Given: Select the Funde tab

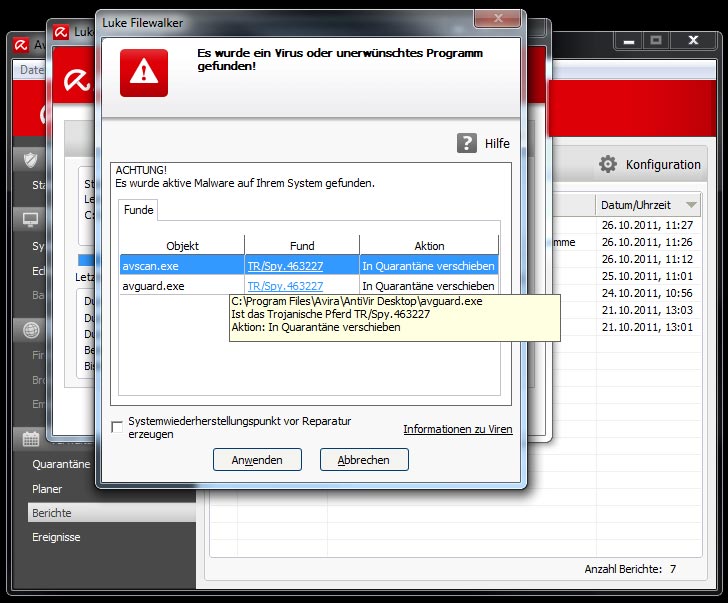Looking at the screenshot, I should [x=138, y=210].
